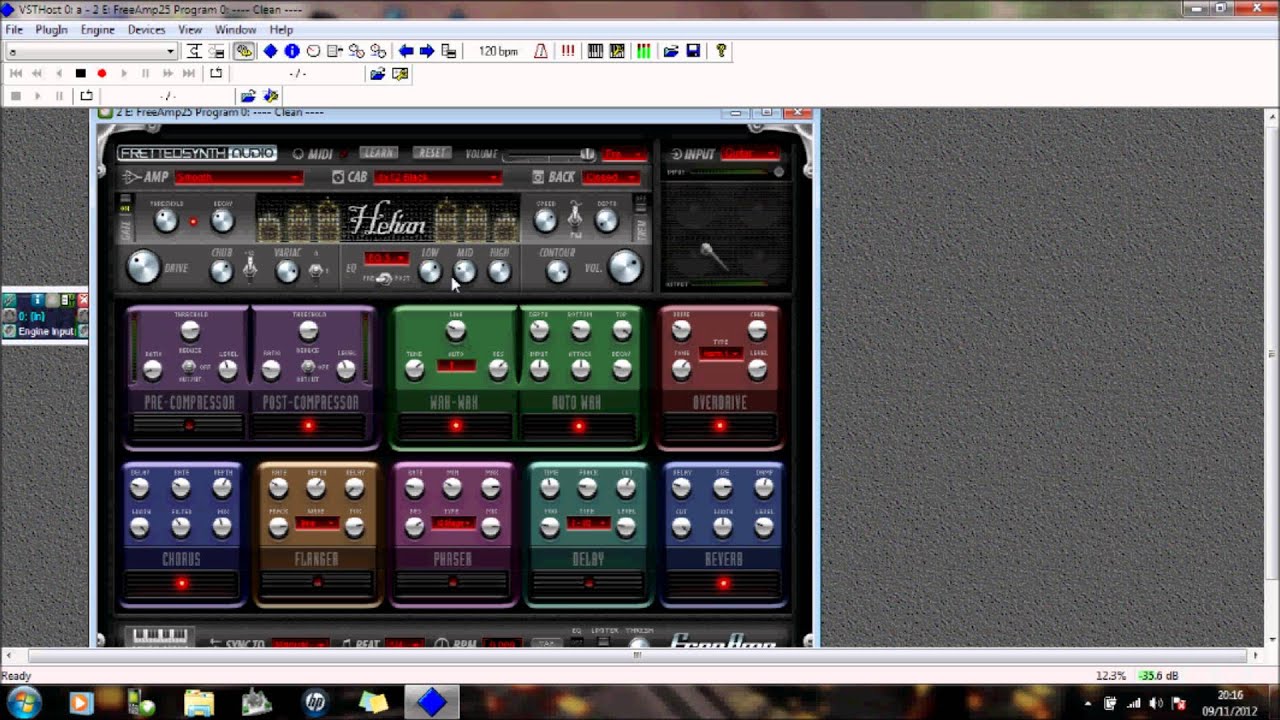Click the amp Drive knob
Screen dimensions: 1280x720
click(x=144, y=267)
